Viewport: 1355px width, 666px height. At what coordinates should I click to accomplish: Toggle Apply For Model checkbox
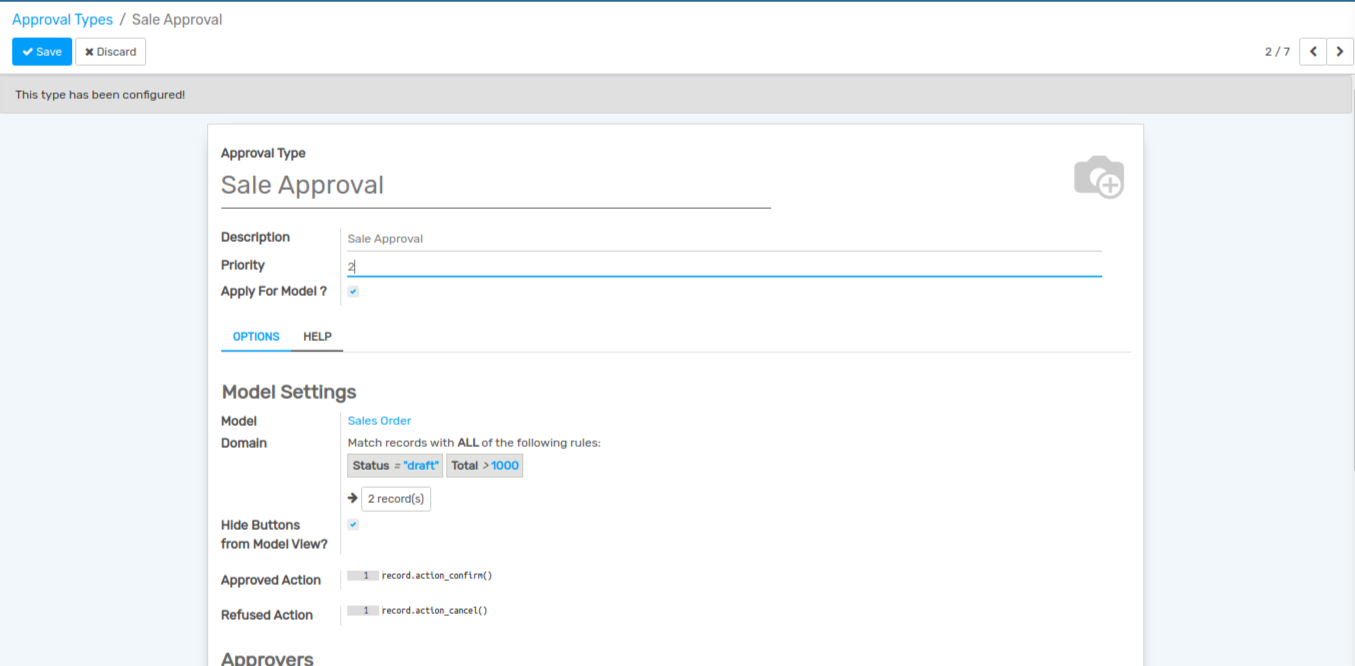pyautogui.click(x=353, y=292)
